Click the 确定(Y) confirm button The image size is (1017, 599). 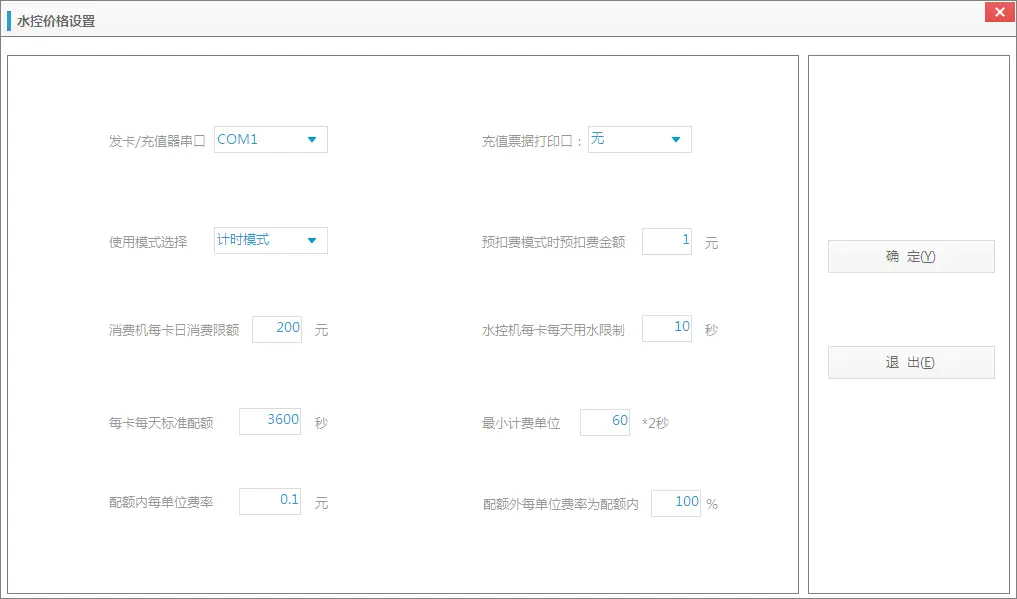(910, 256)
